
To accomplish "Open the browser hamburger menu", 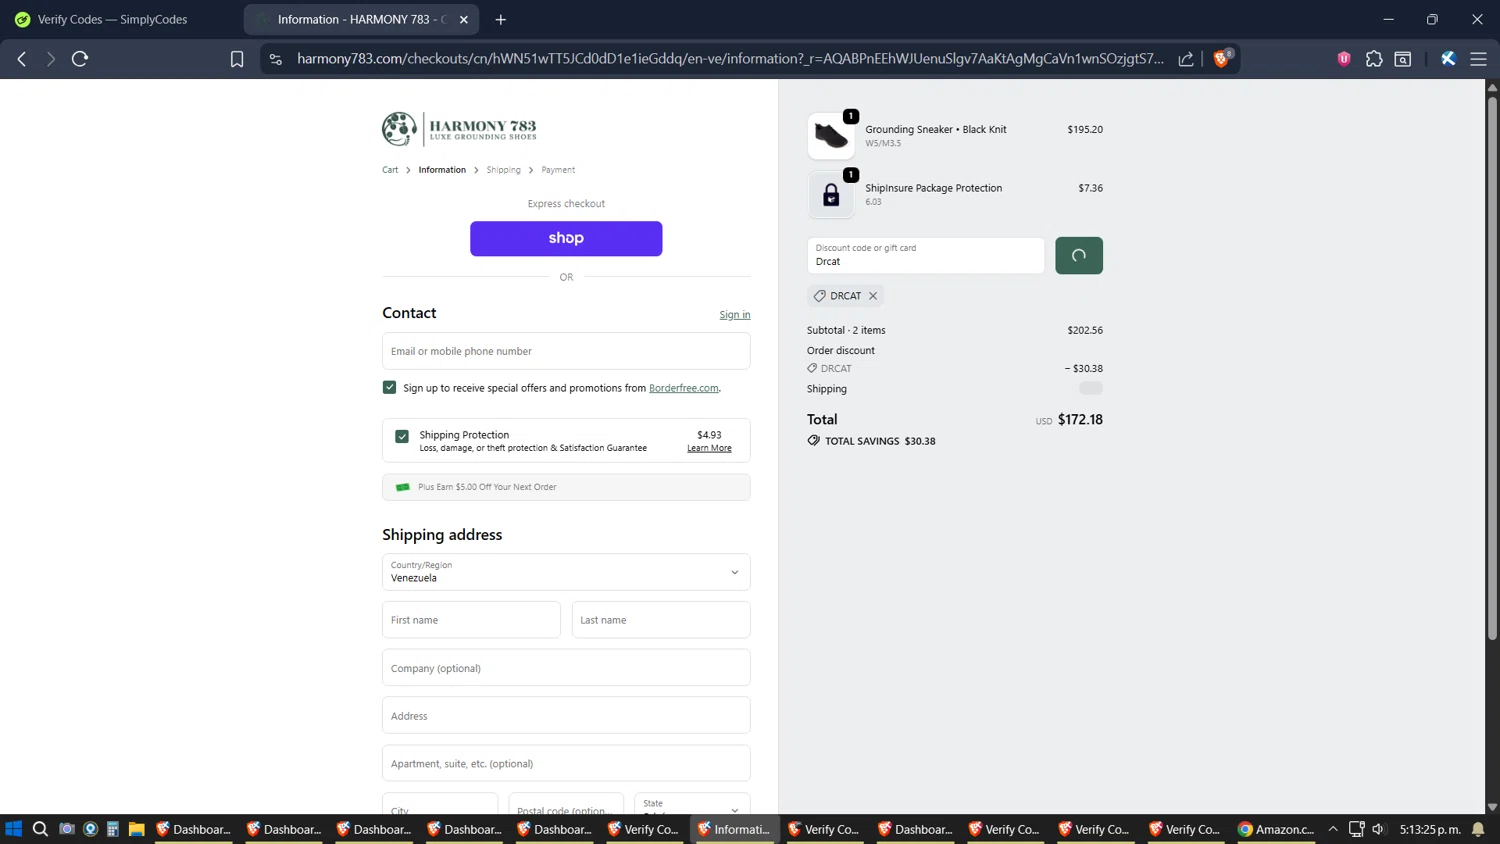I will (x=1478, y=59).
